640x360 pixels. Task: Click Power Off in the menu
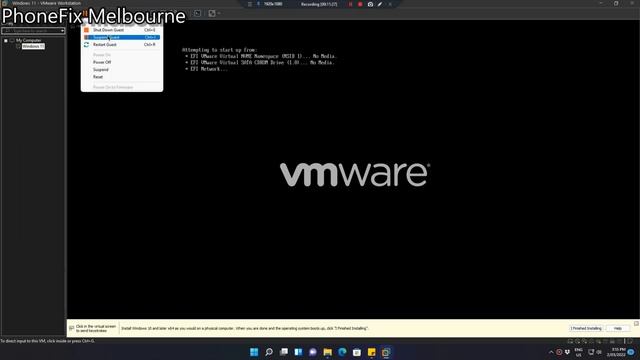[122, 62]
